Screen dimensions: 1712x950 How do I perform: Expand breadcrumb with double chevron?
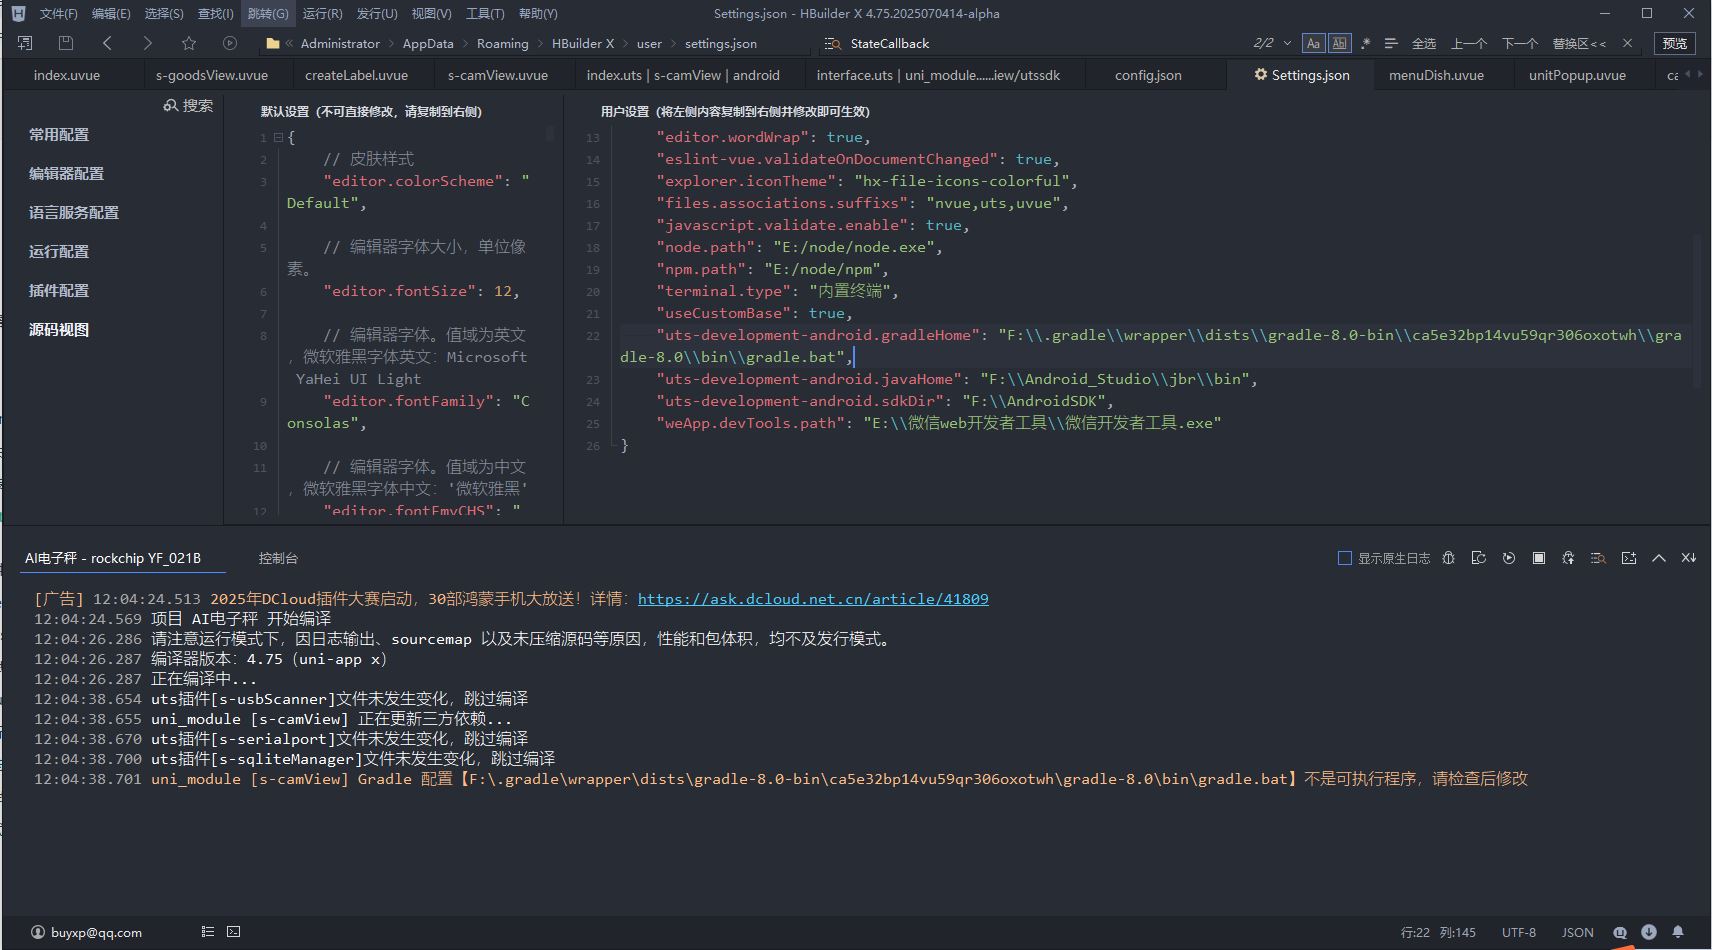(289, 43)
